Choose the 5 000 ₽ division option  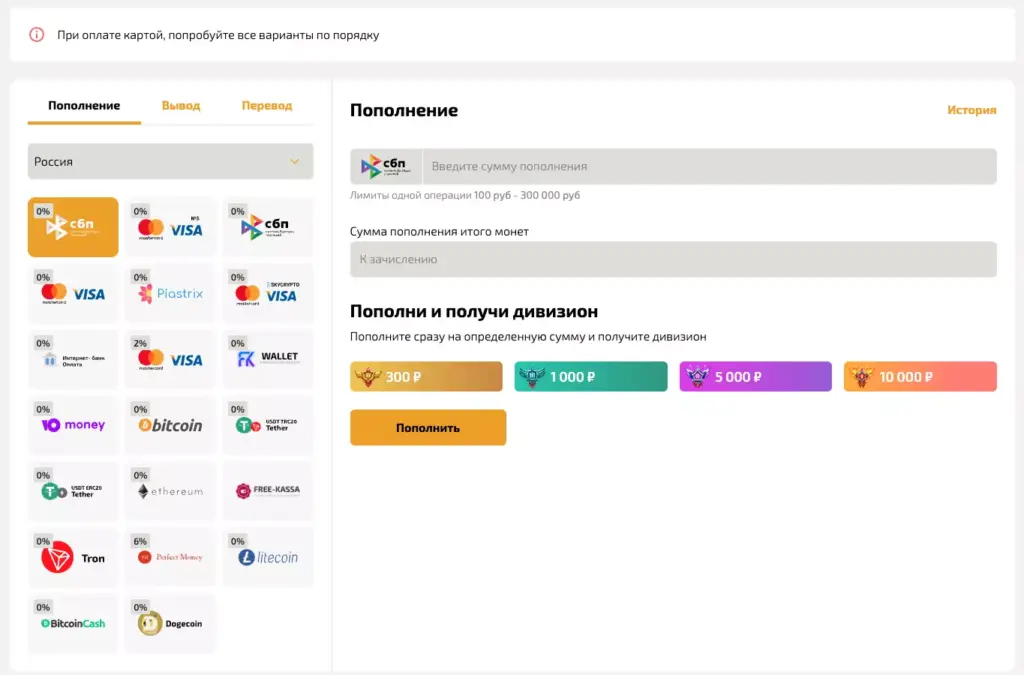[x=755, y=376]
